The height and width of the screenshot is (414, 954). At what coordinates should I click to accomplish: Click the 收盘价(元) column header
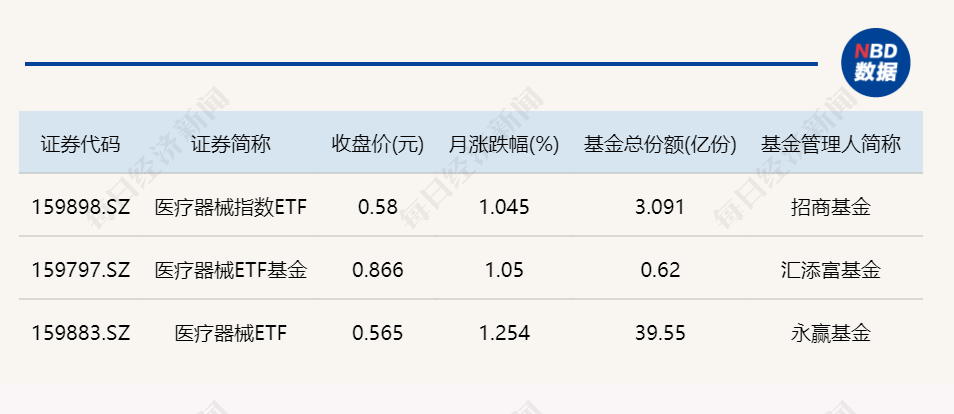(x=378, y=144)
